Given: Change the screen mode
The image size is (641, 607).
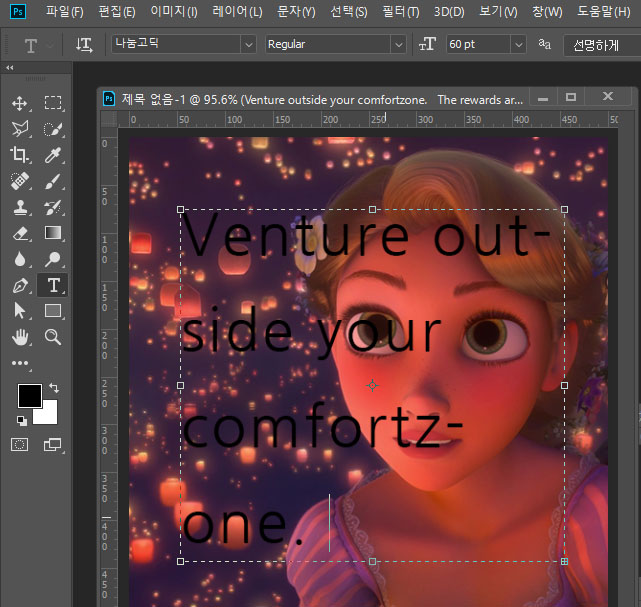Looking at the screenshot, I should [x=53, y=444].
